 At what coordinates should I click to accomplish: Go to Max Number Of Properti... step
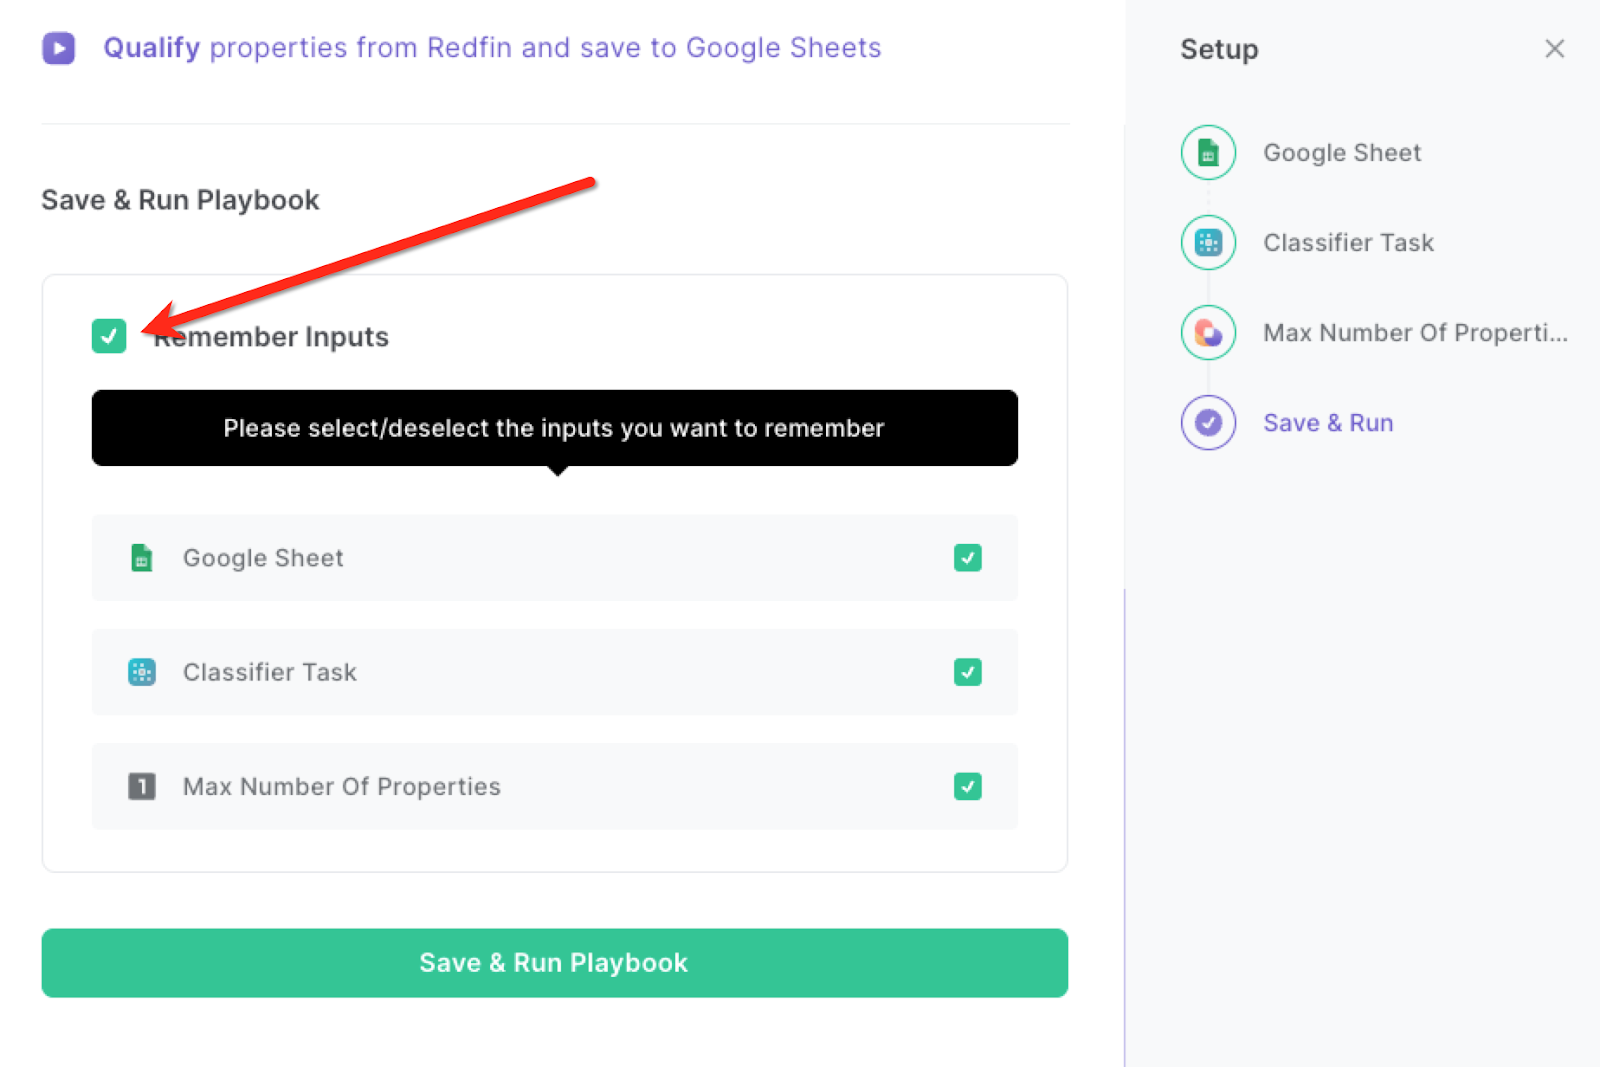pos(1415,333)
